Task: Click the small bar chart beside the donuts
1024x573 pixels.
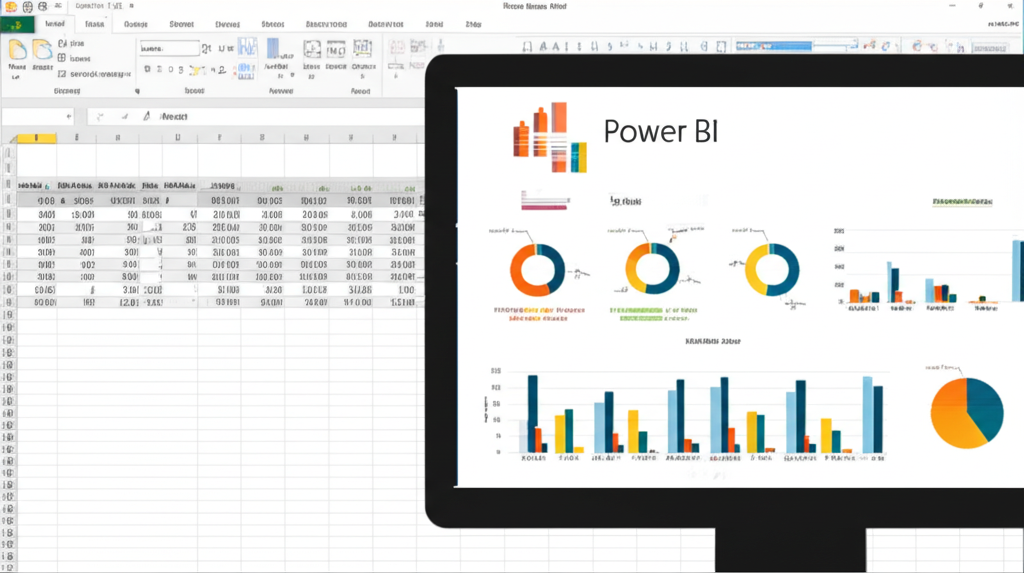Action: pyautogui.click(x=927, y=269)
